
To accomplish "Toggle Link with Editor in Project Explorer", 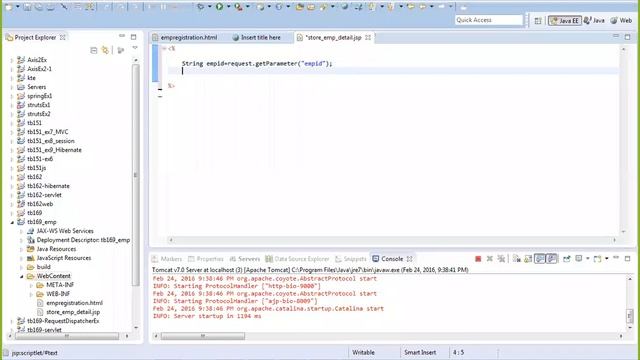I will 105,50.
